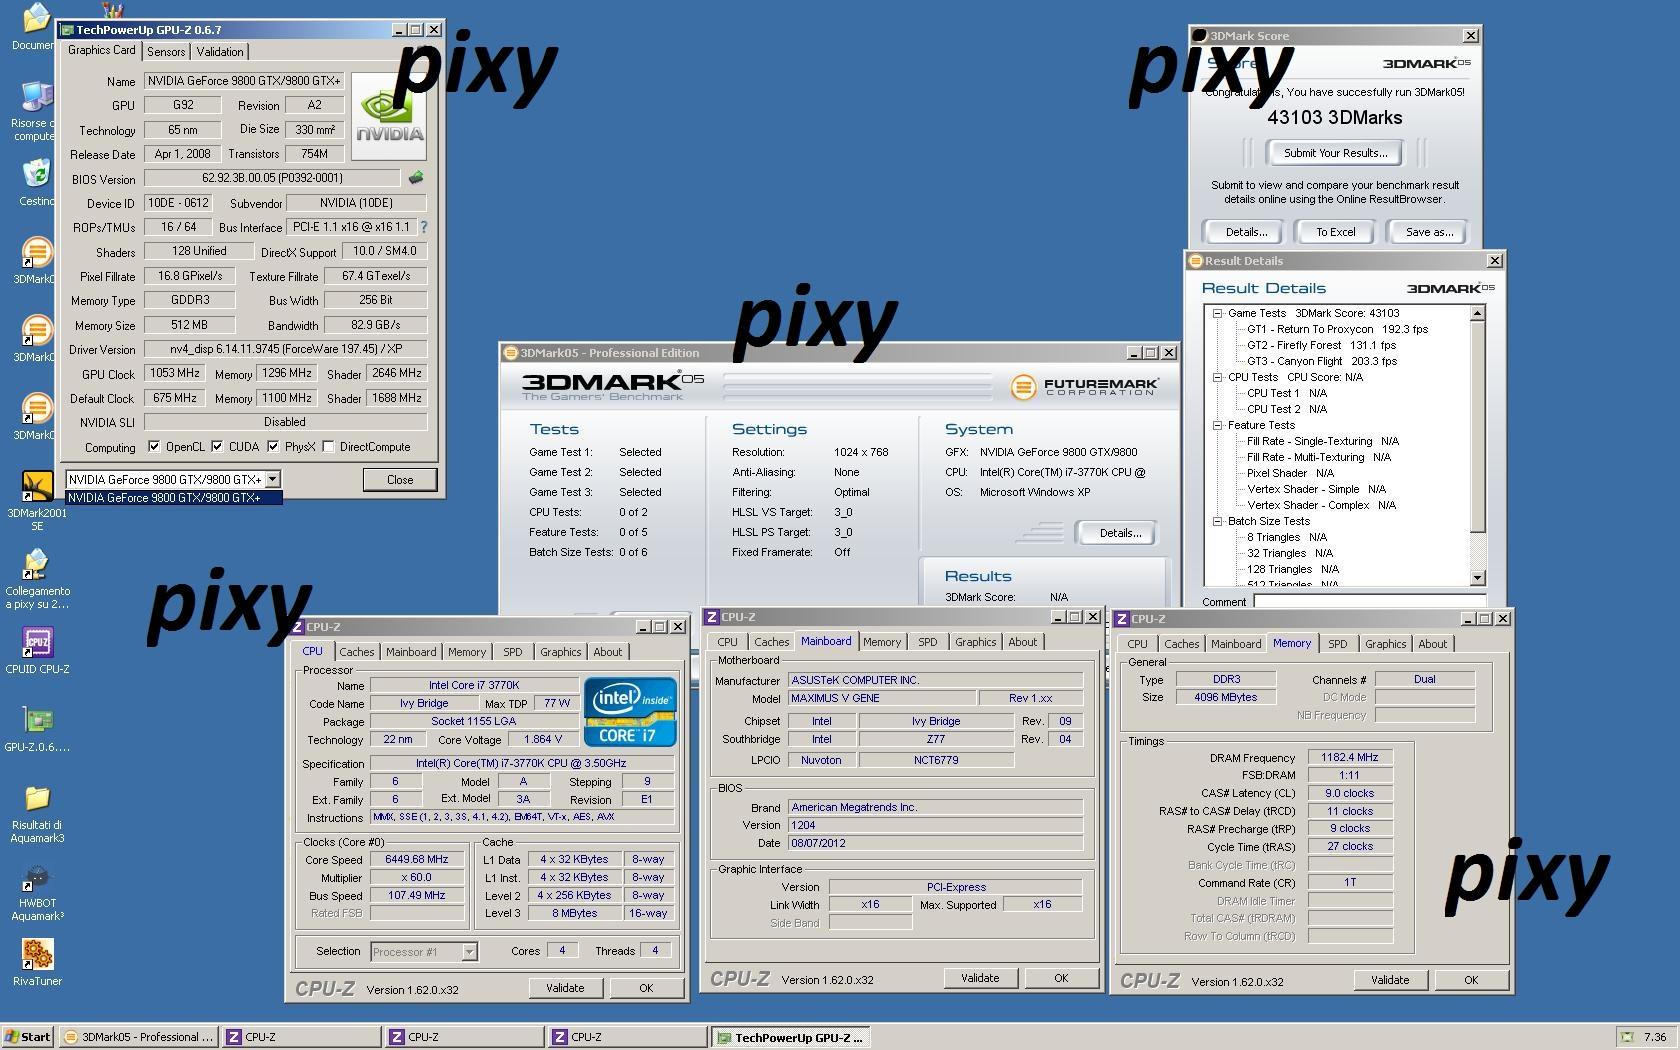Collapse the Game Tests tree node
This screenshot has width=1680, height=1050.
click(x=1218, y=313)
